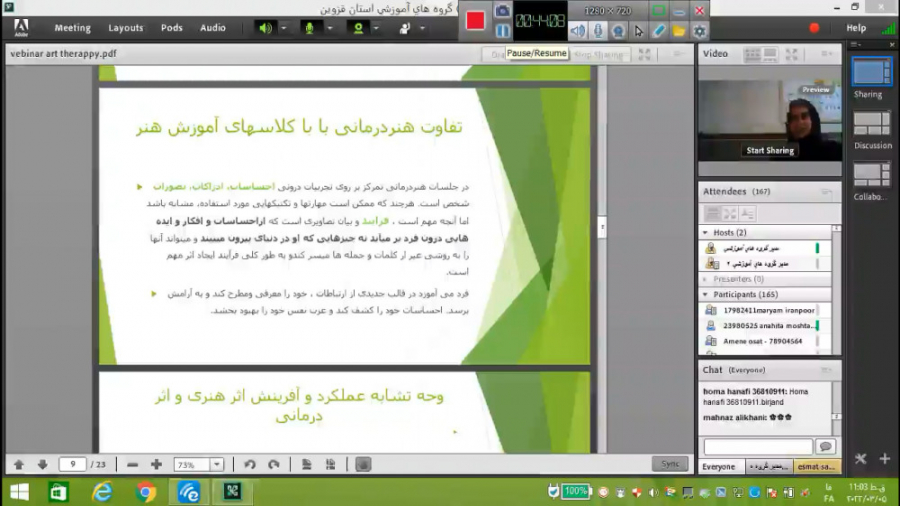Toggle the green microphone button

click(x=309, y=28)
